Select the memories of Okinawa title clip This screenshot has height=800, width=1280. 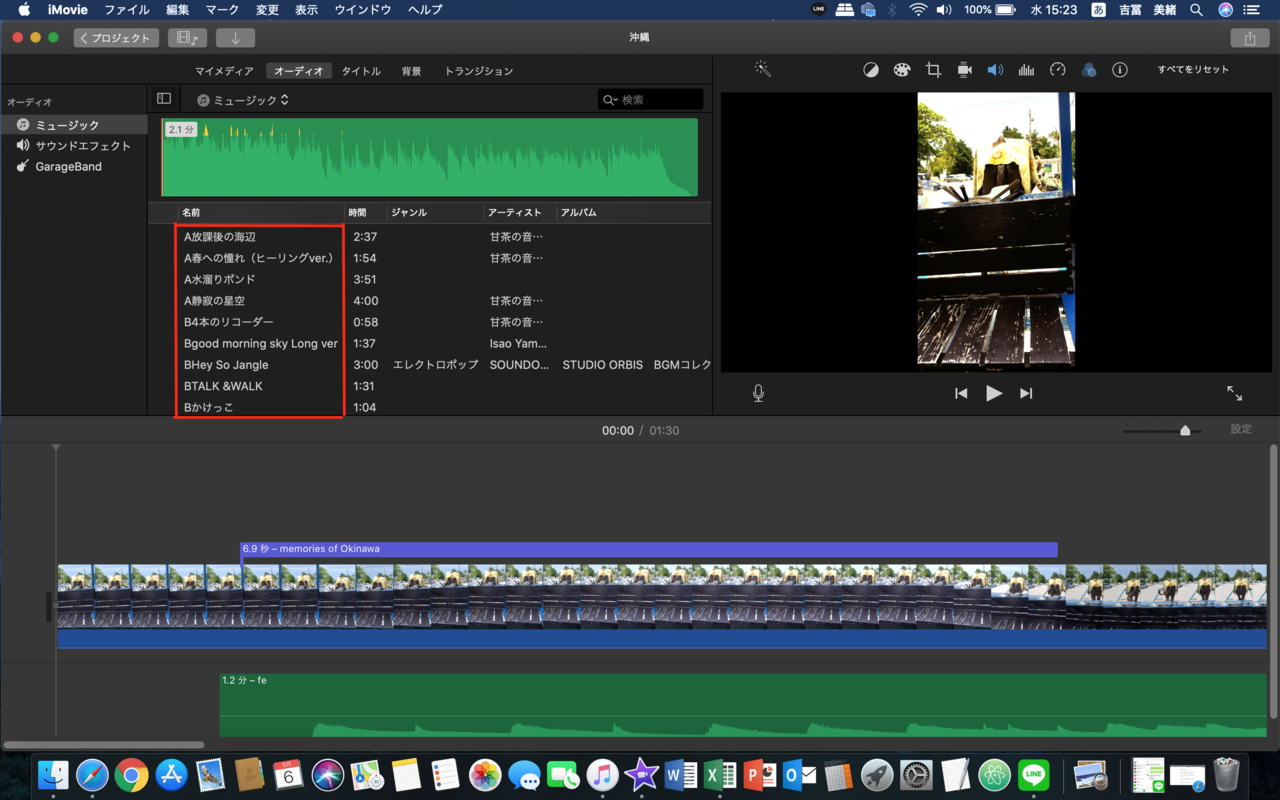coord(649,549)
